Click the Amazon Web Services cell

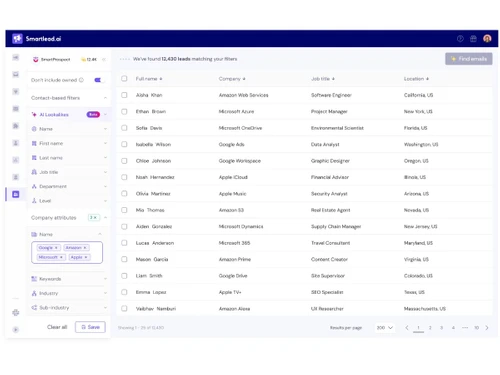pyautogui.click(x=243, y=95)
